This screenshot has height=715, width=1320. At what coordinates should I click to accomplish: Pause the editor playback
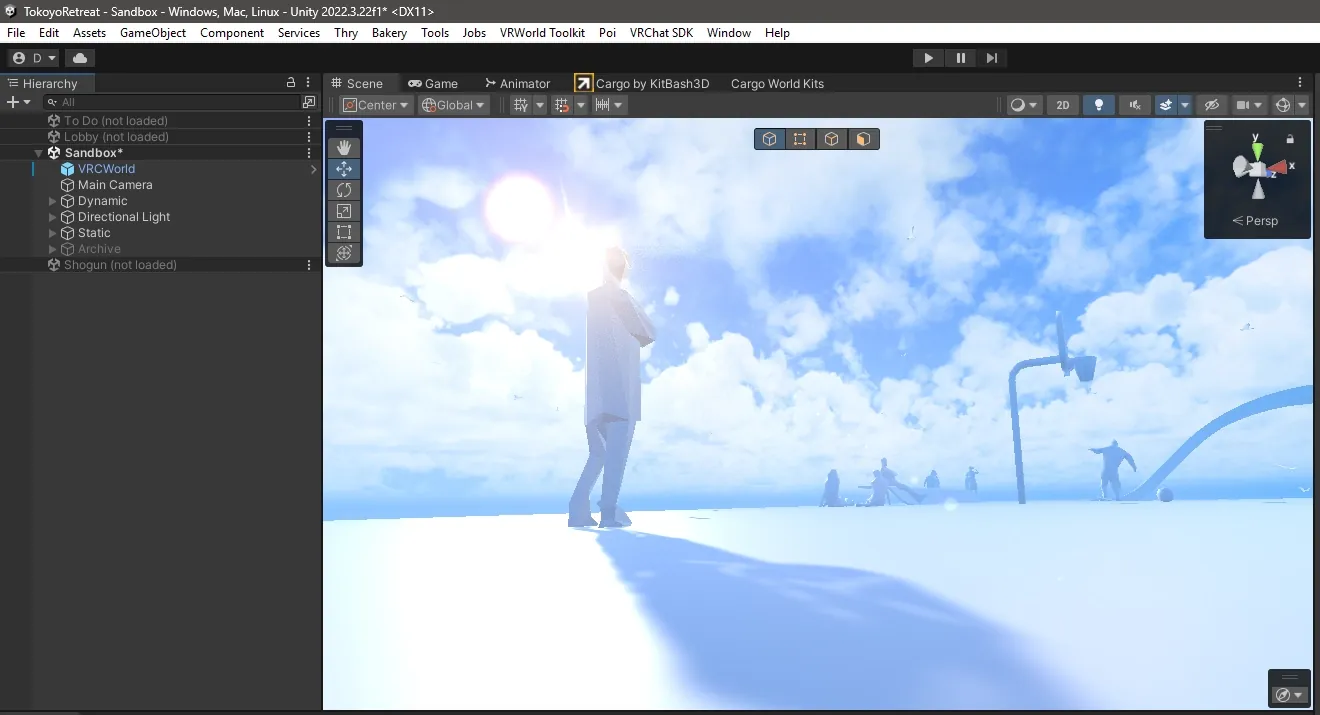[x=960, y=58]
